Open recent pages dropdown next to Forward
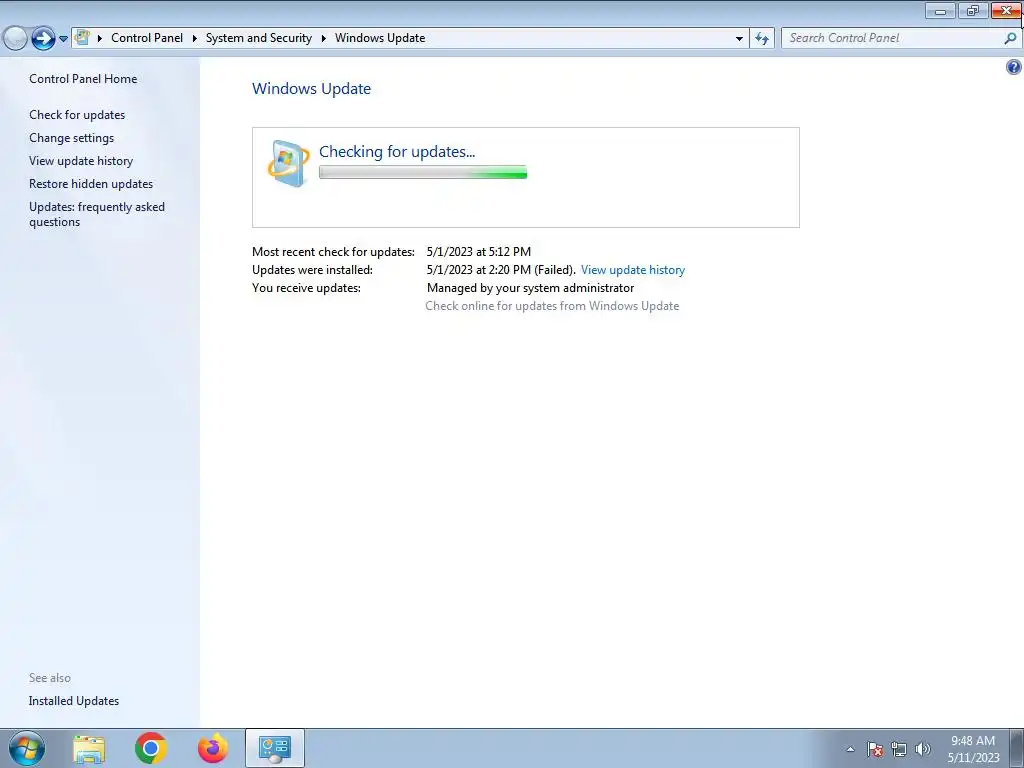The width and height of the screenshot is (1024, 768). pos(63,39)
